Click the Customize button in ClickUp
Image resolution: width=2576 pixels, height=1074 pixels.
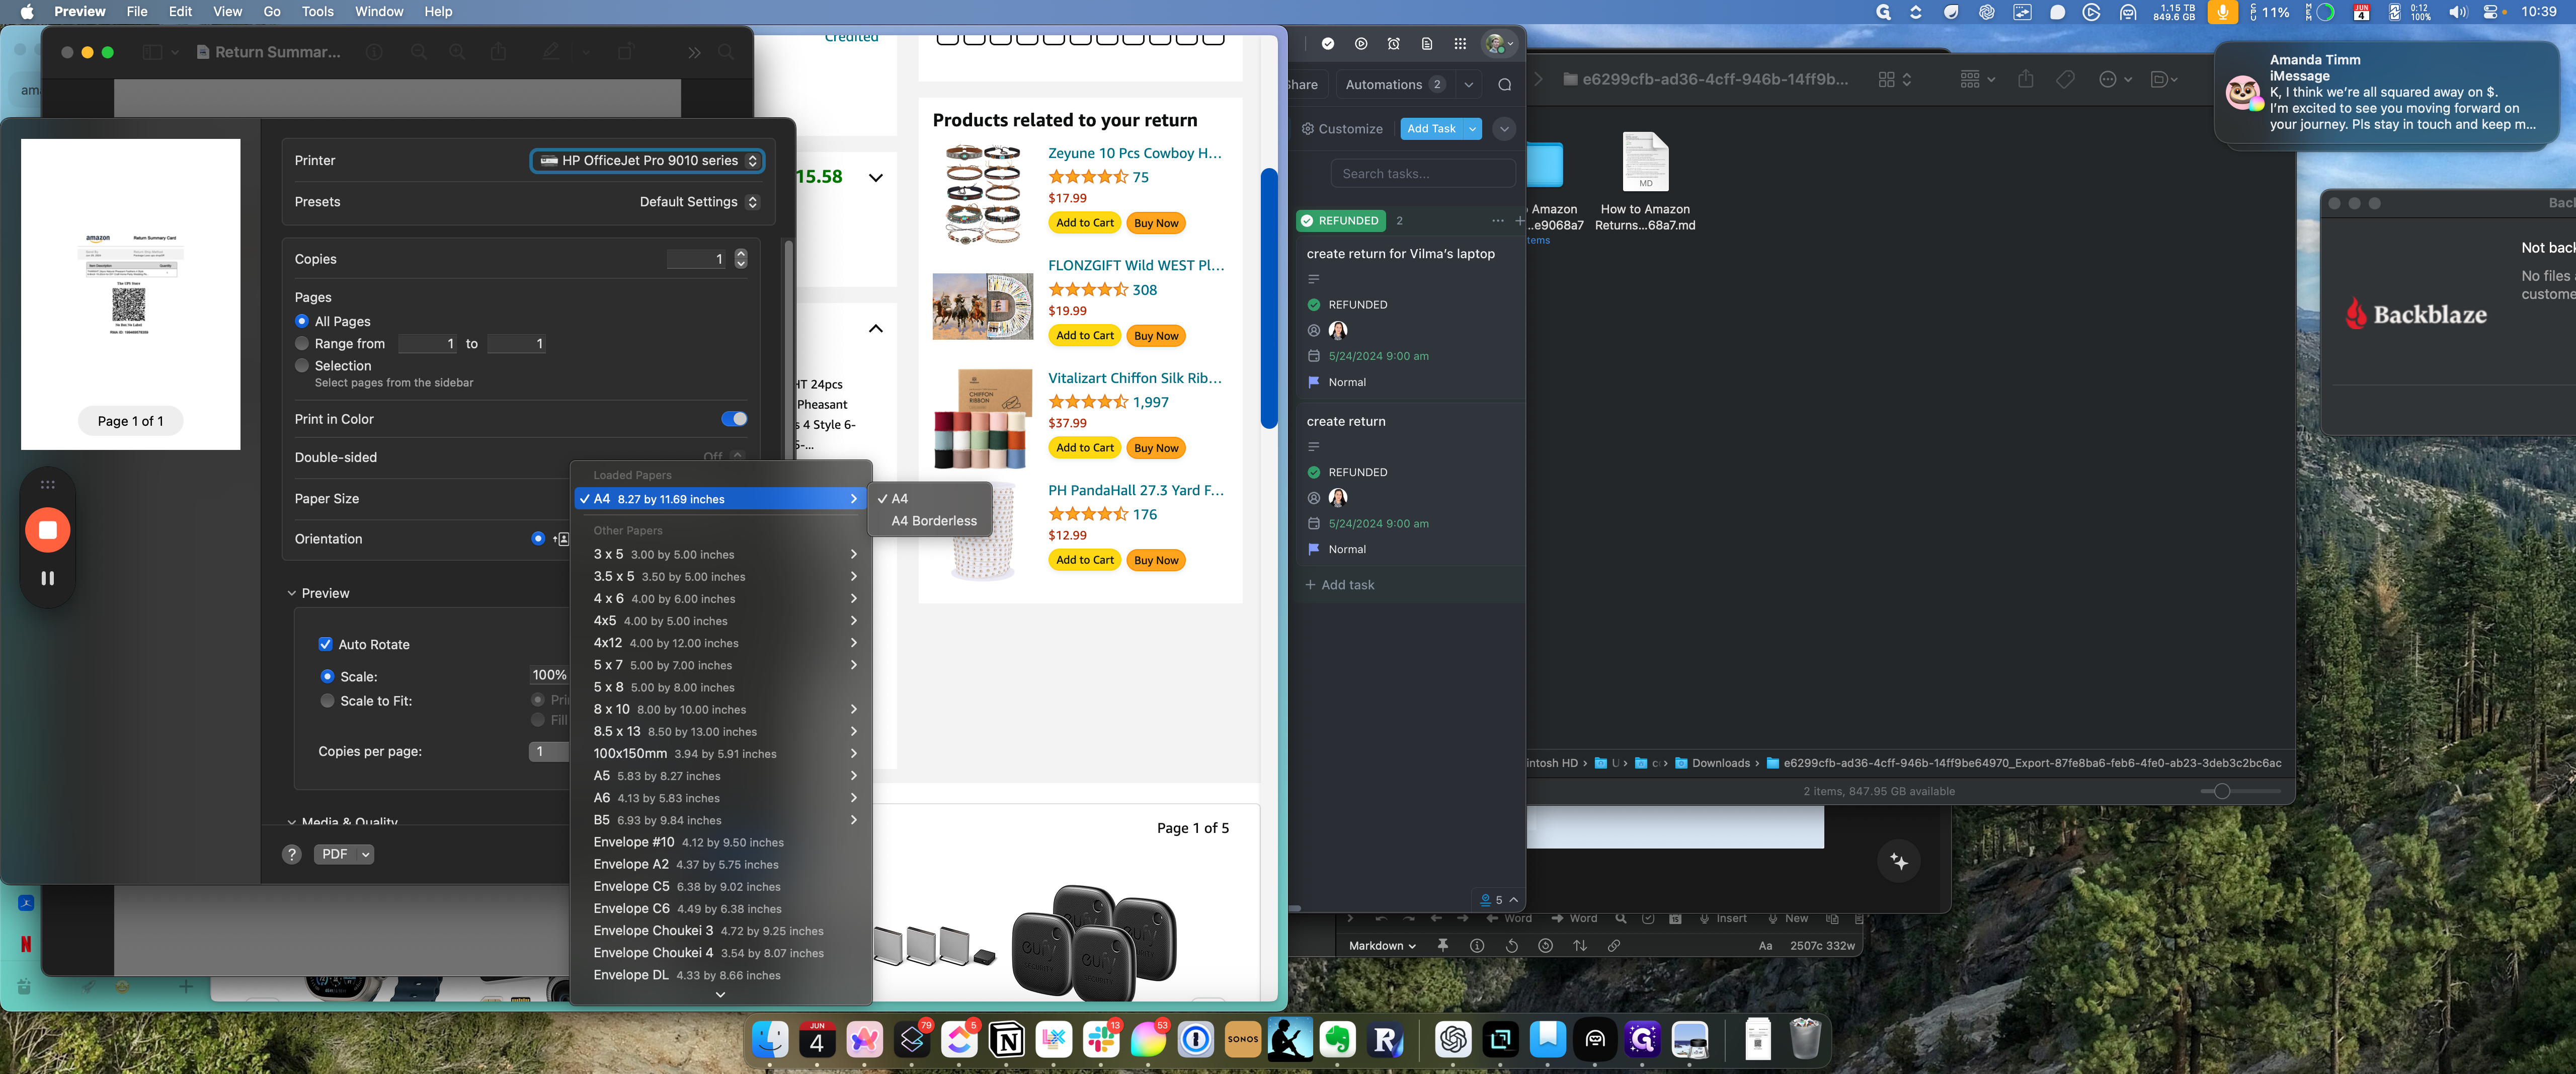coord(1341,129)
